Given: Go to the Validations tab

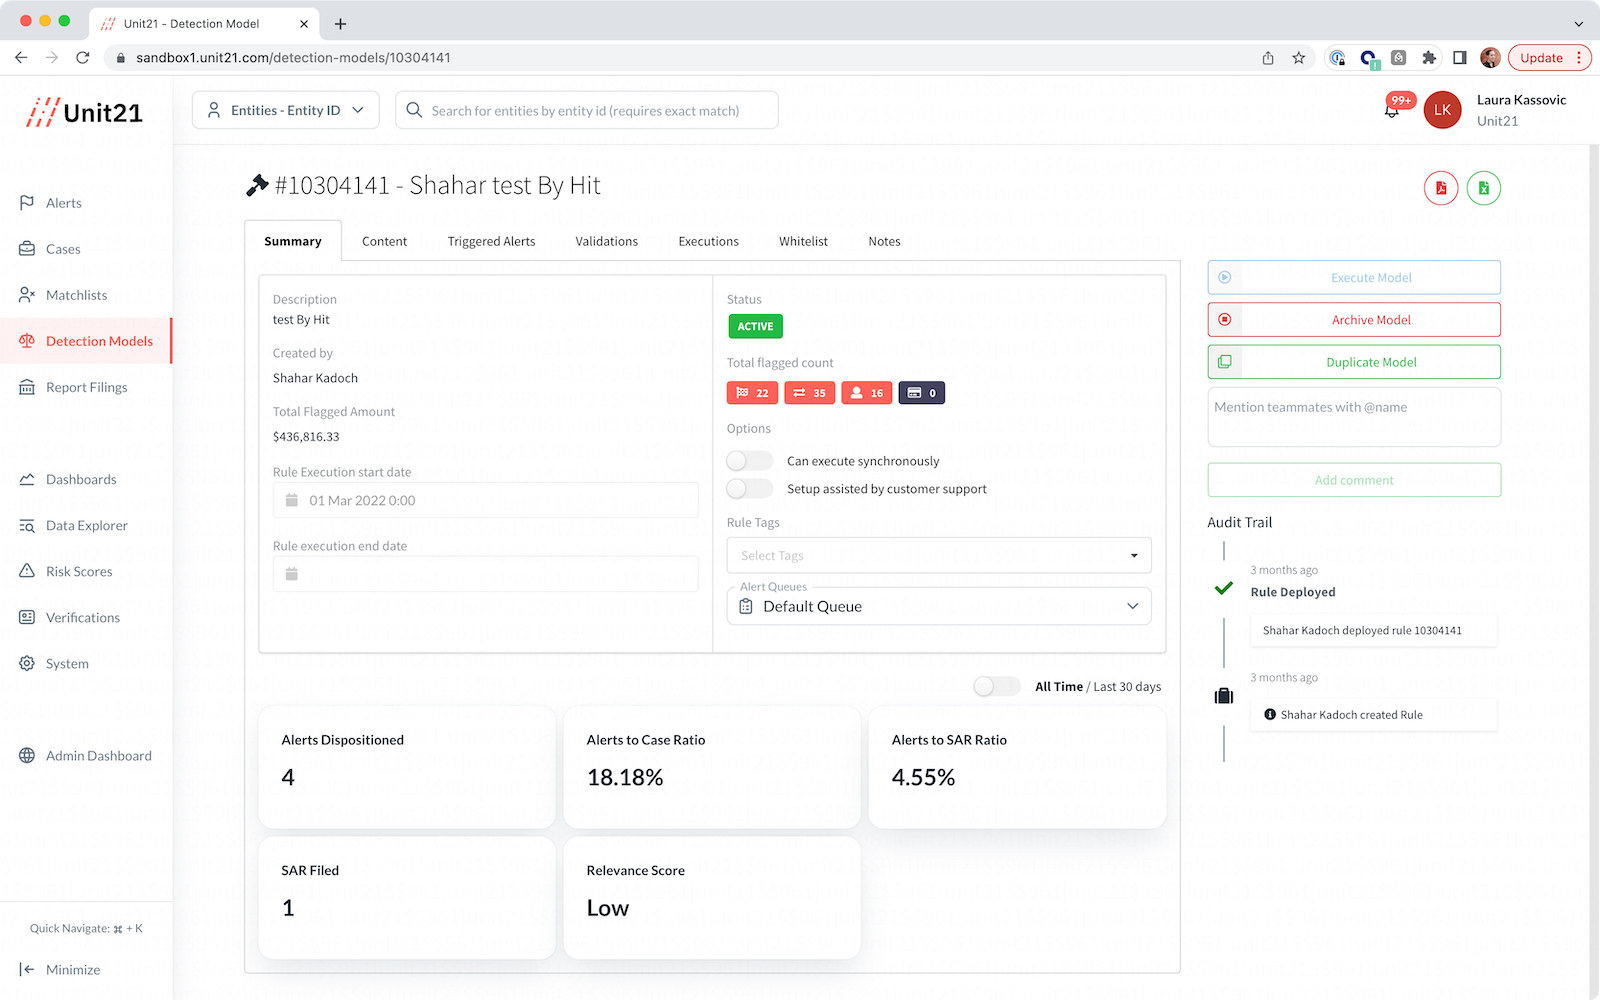Looking at the screenshot, I should (x=607, y=241).
